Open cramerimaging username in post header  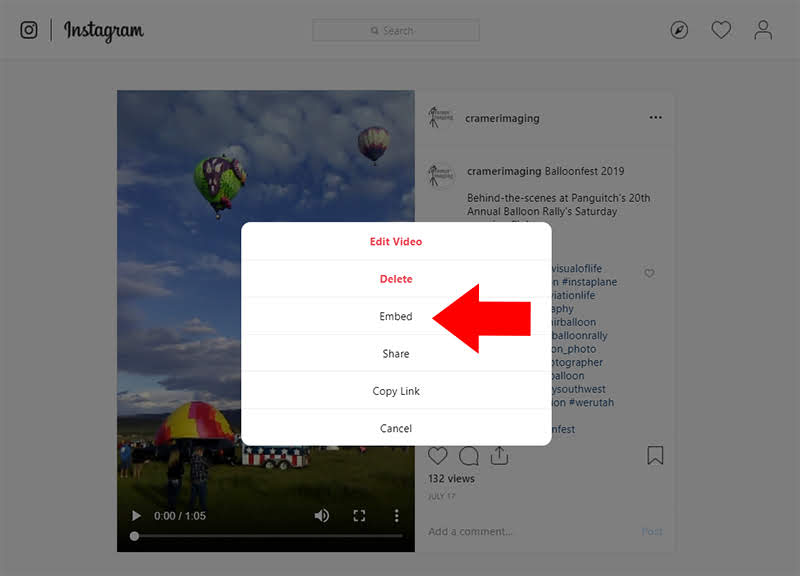pos(502,118)
